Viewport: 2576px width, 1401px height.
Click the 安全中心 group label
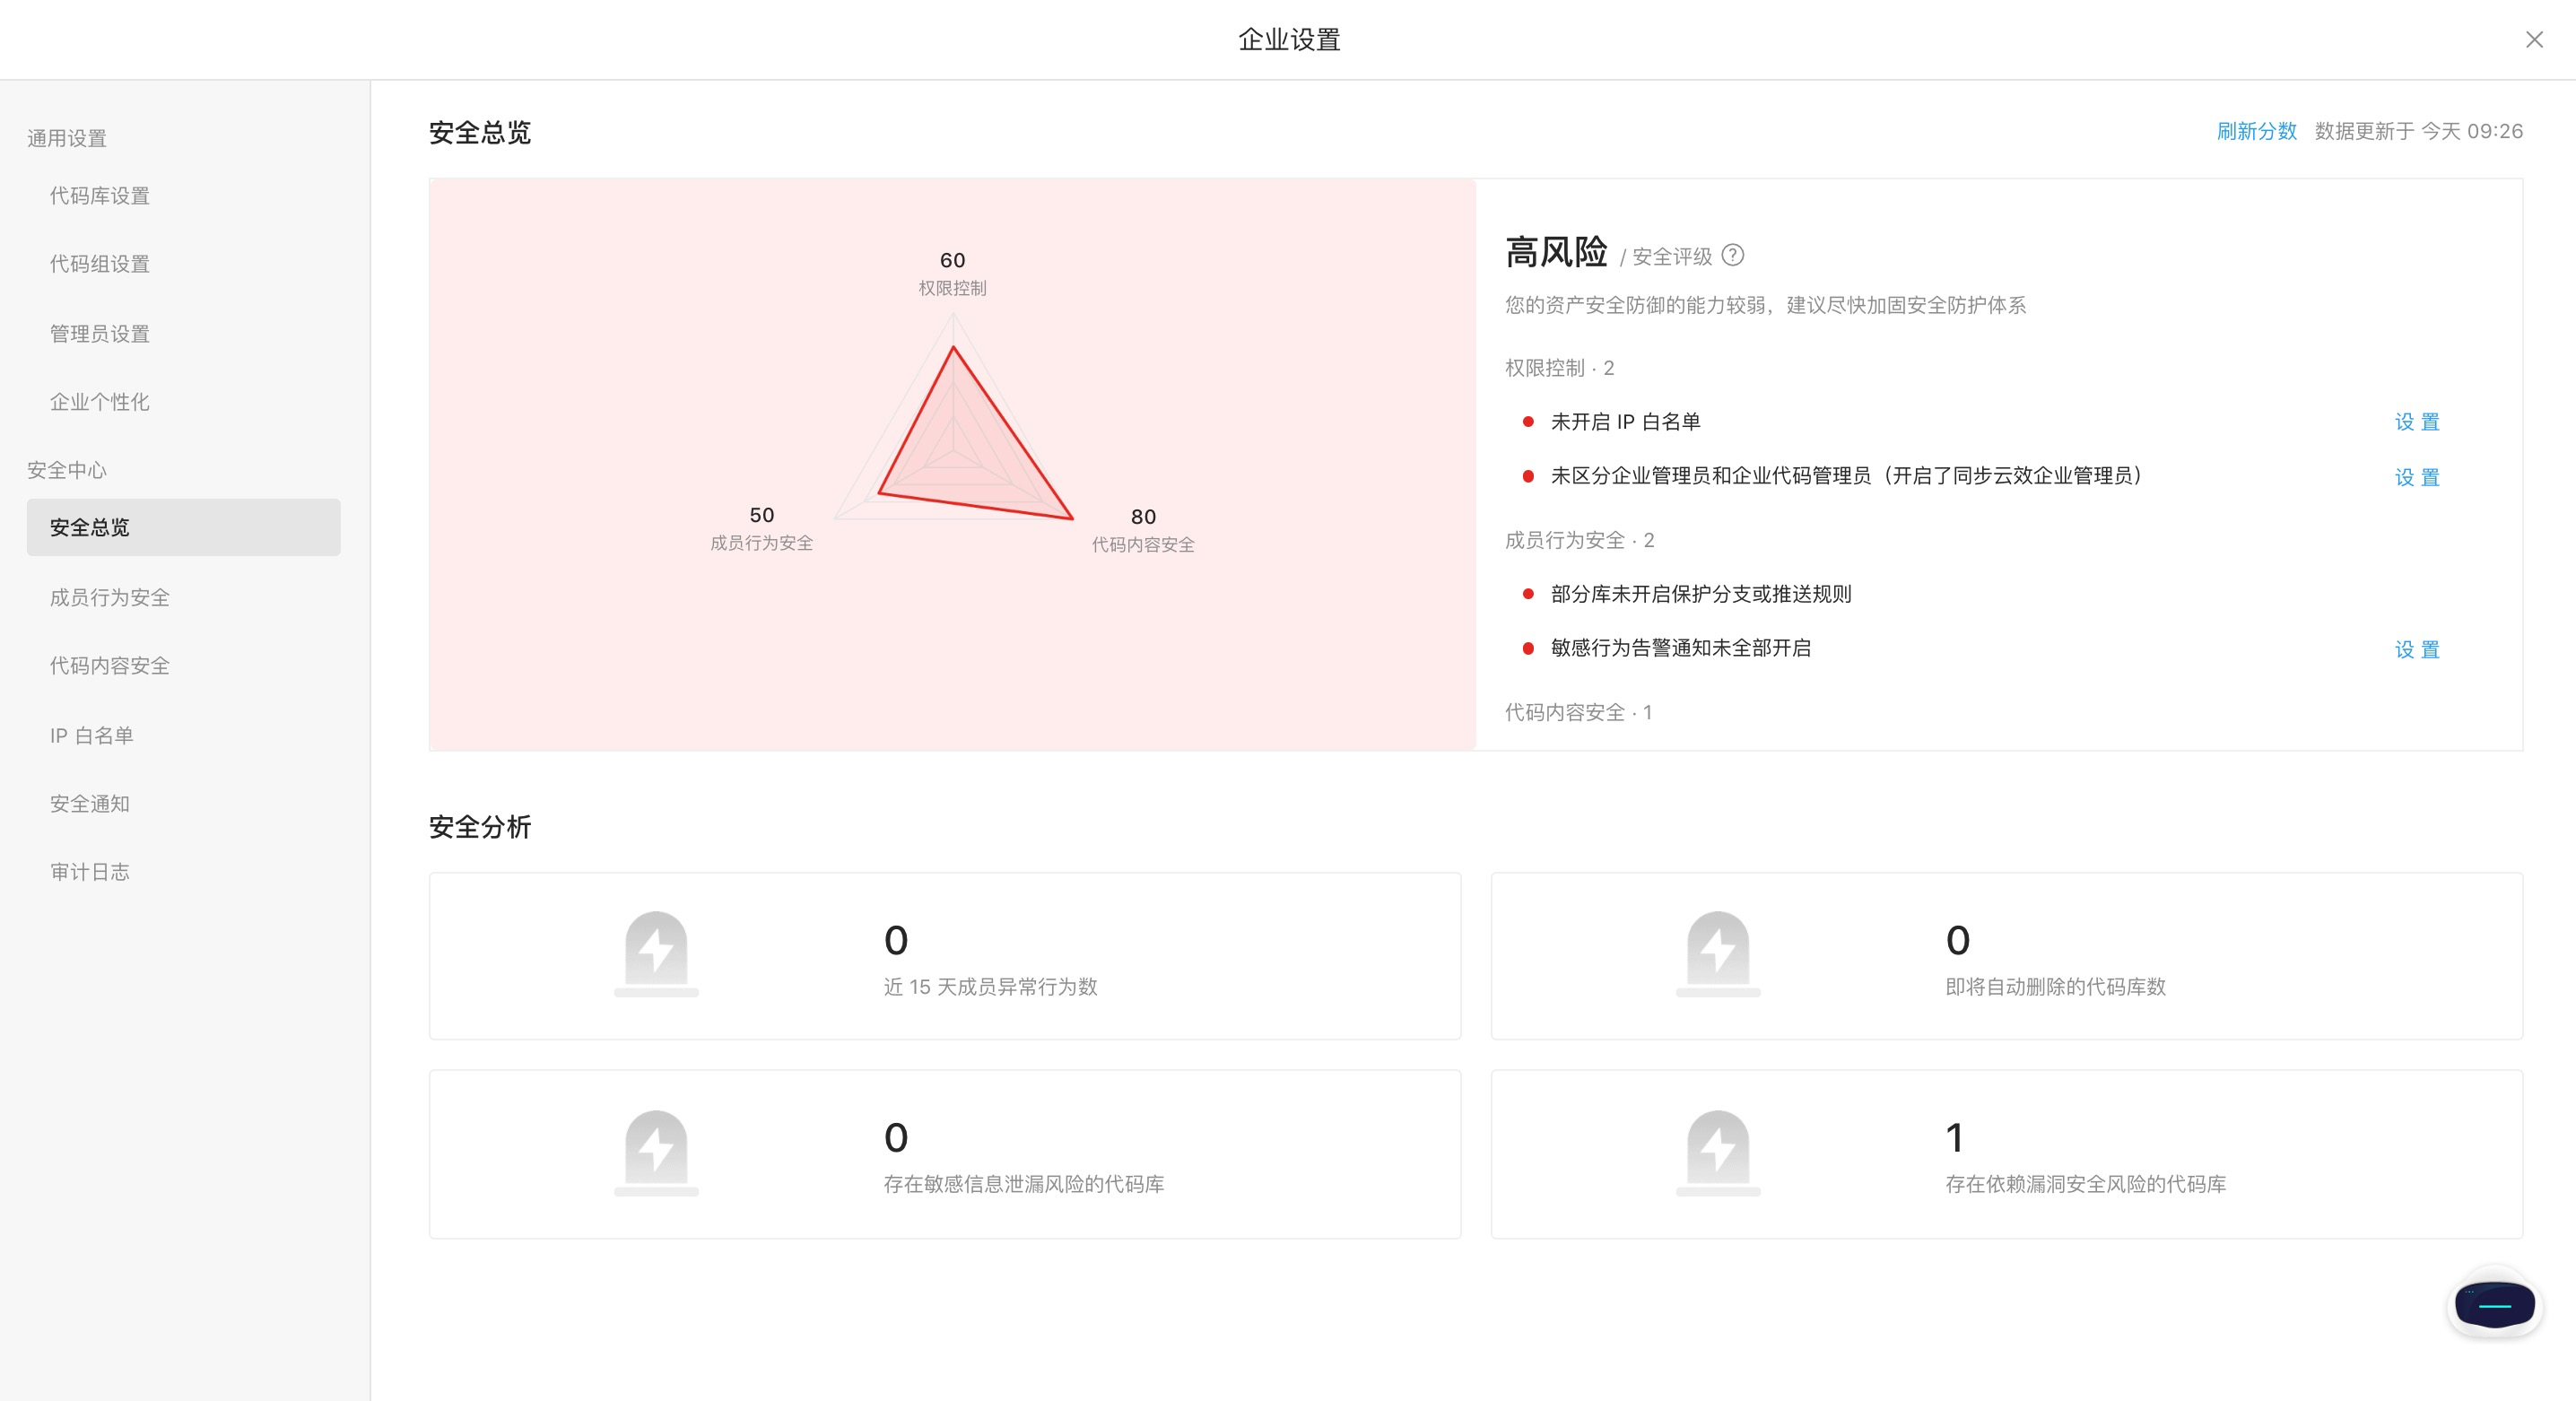click(x=67, y=470)
